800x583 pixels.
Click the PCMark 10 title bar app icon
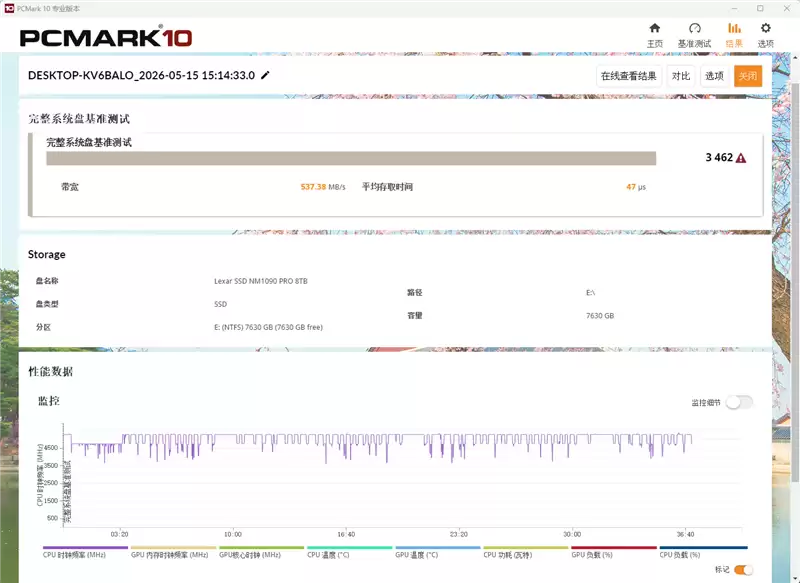coord(9,8)
